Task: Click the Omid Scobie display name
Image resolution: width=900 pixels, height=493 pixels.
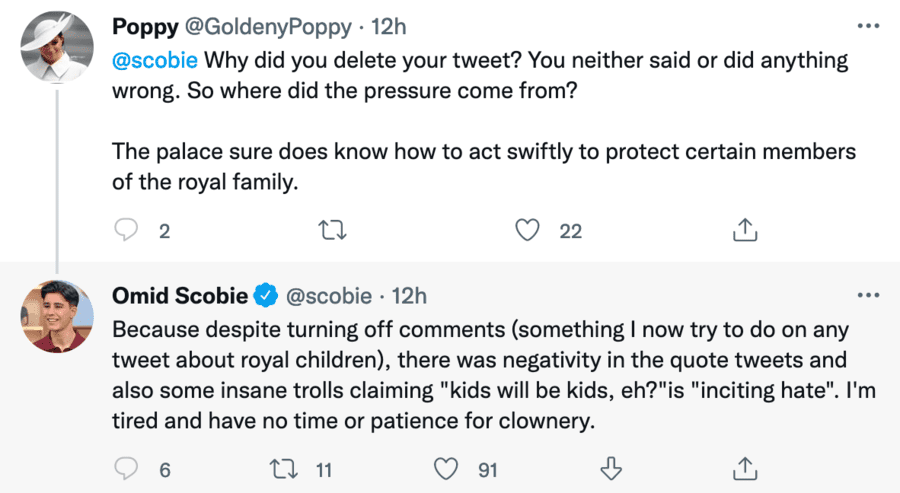Action: point(178,295)
